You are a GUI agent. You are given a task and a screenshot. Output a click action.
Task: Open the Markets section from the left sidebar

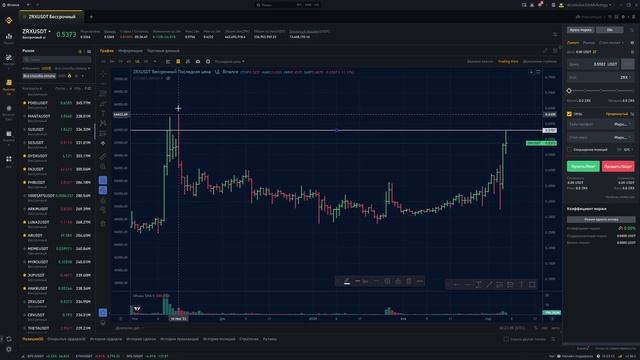click(x=9, y=38)
